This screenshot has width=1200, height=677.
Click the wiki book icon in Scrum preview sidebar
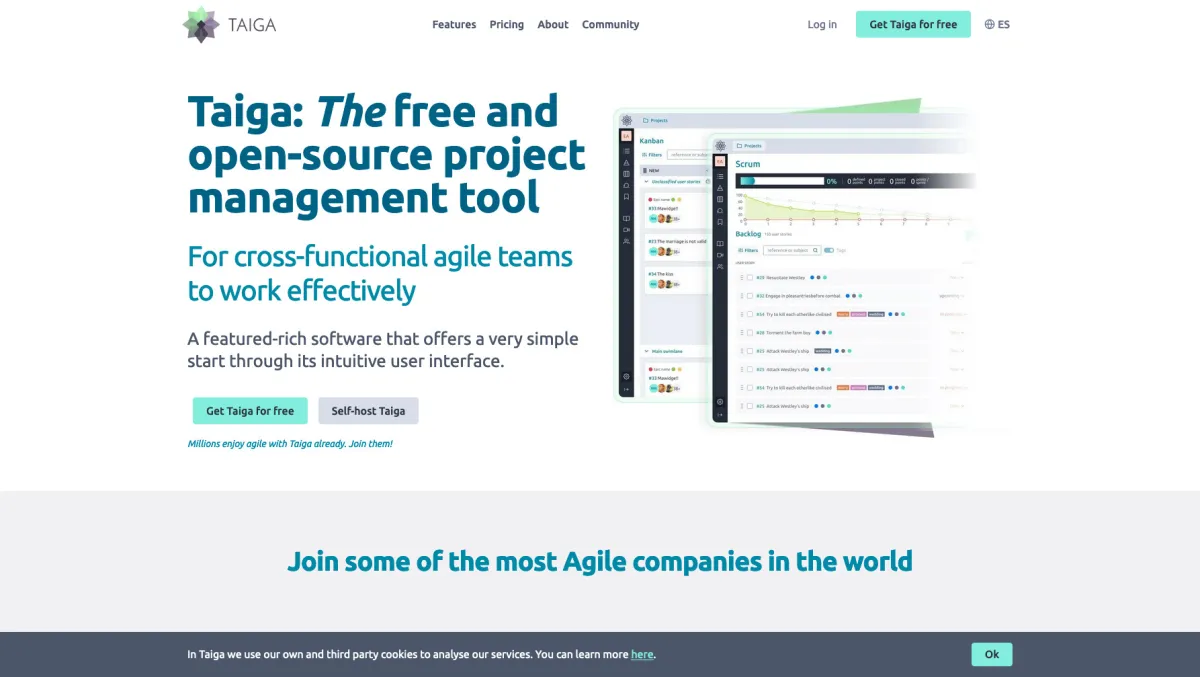720,243
